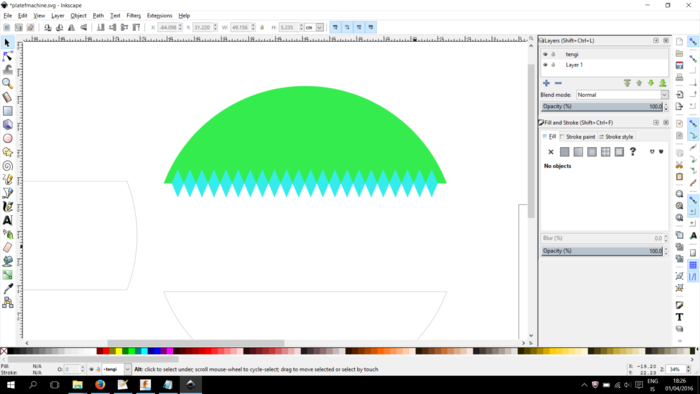Image resolution: width=700 pixels, height=394 pixels.
Task: Select the Connector tool
Action: [x=7, y=303]
